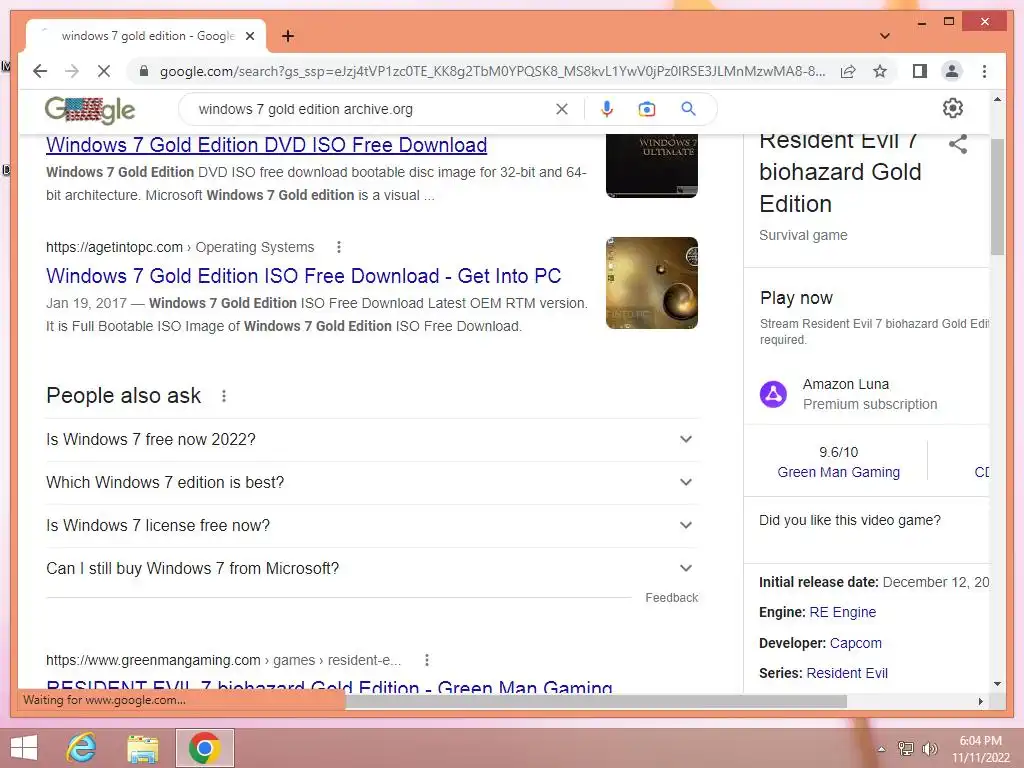Open the Chrome side panel icon
The width and height of the screenshot is (1024, 768).
(920, 71)
